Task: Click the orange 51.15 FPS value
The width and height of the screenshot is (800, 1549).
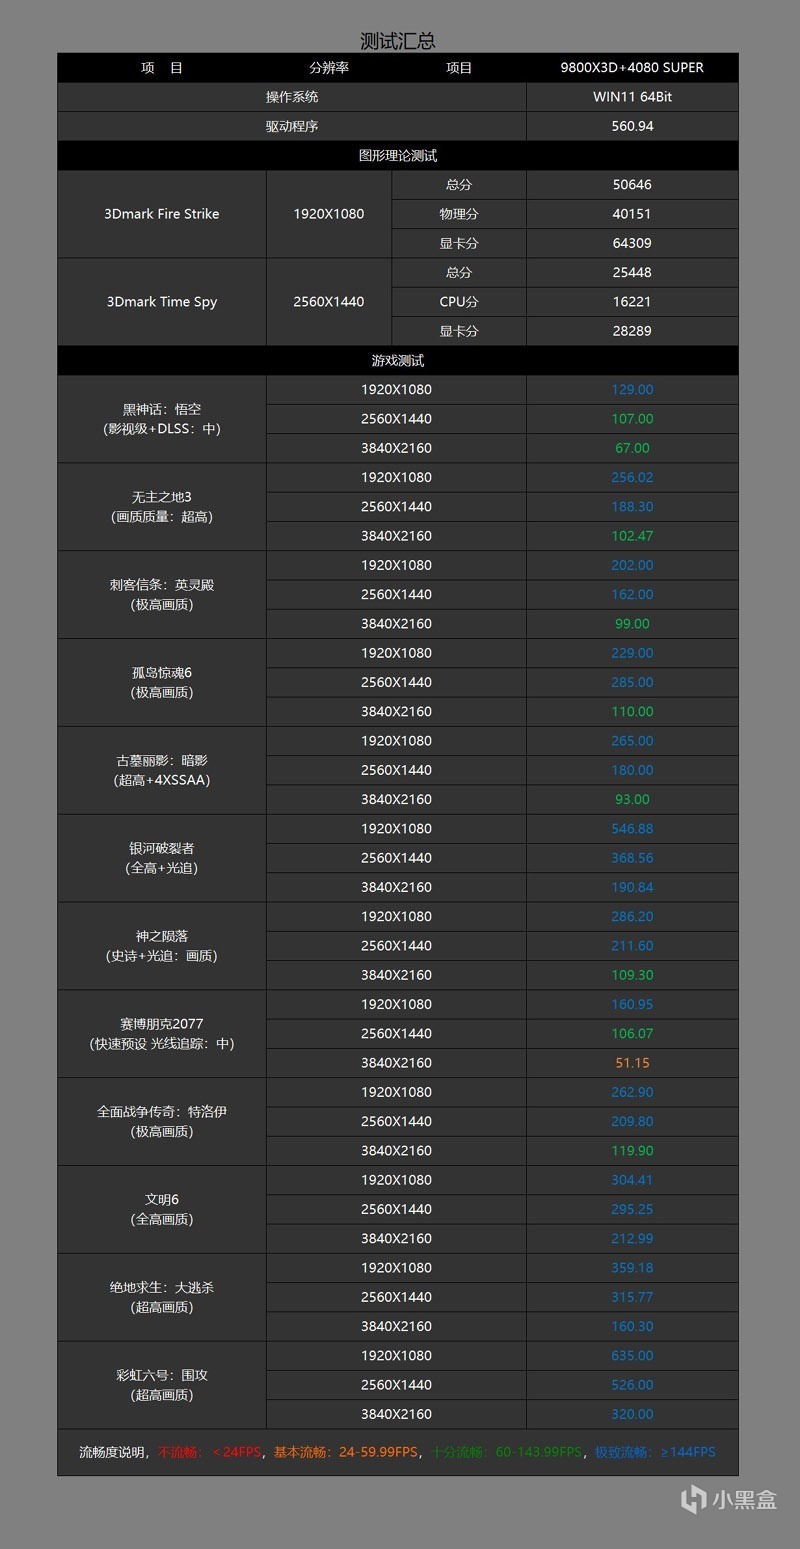Action: [x=632, y=1063]
